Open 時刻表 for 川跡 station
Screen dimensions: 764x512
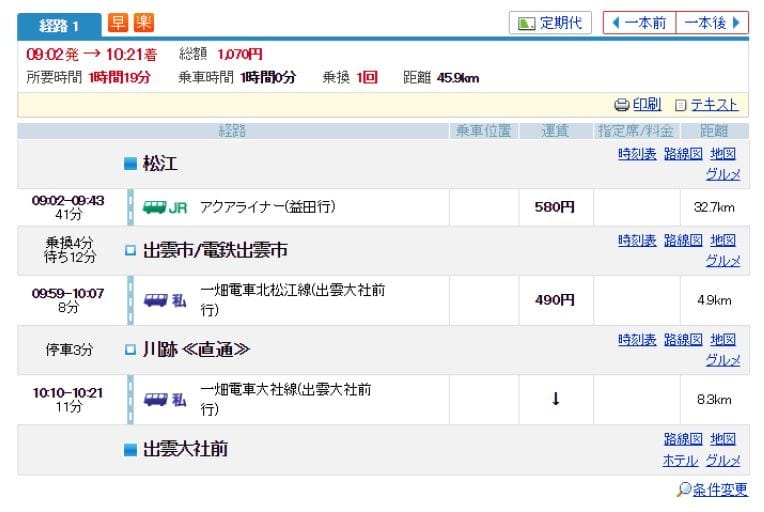(x=637, y=340)
